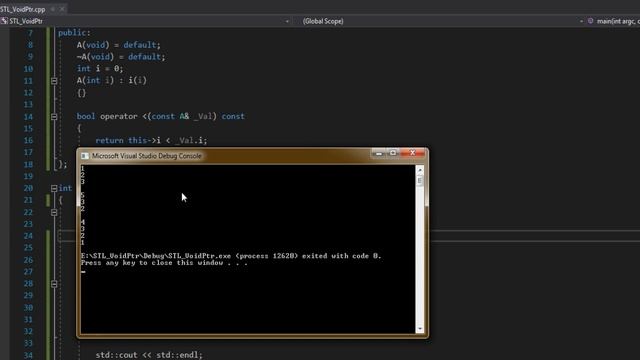The height and width of the screenshot is (360, 640).
Task: Click the console vertical scrollbar thumb
Action: 420,180
